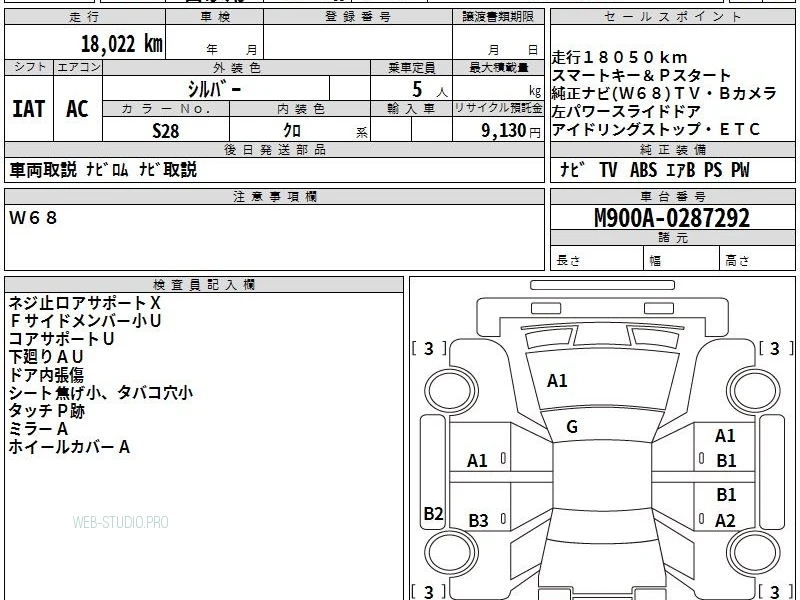800x600 pixels.
Task: Click the 純正ナビ(W68)TV・Bカメラ line
Action: coord(664,93)
